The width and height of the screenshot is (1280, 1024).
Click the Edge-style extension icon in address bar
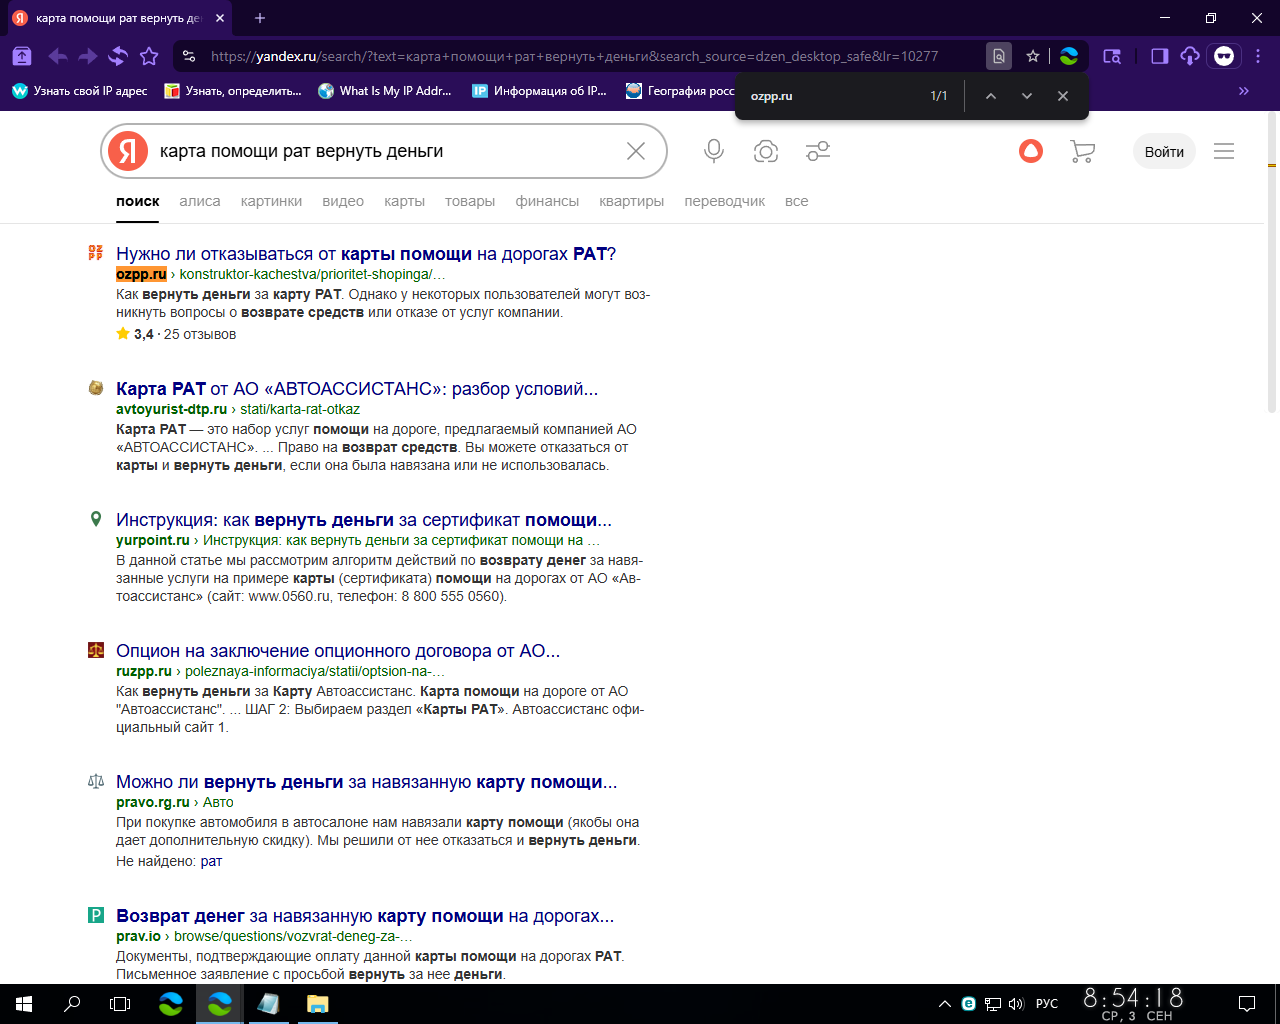click(1069, 56)
